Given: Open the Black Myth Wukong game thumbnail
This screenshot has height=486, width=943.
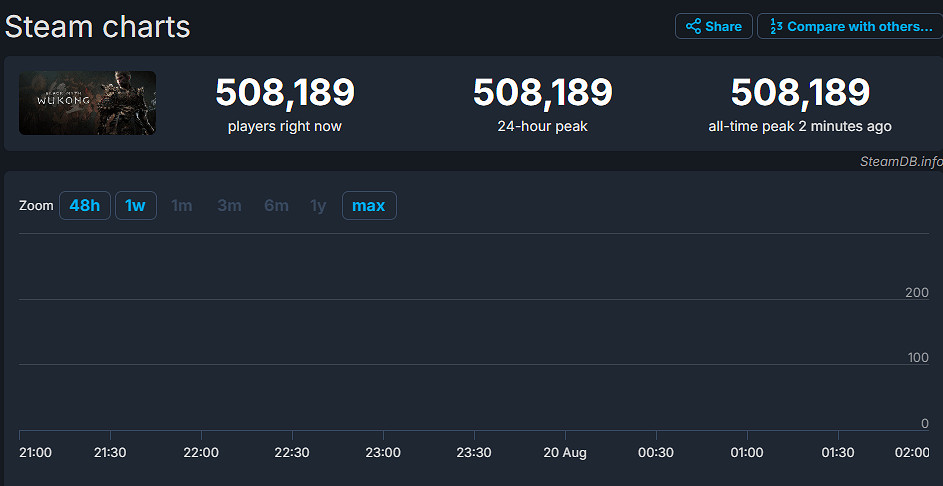Looking at the screenshot, I should click(x=87, y=103).
